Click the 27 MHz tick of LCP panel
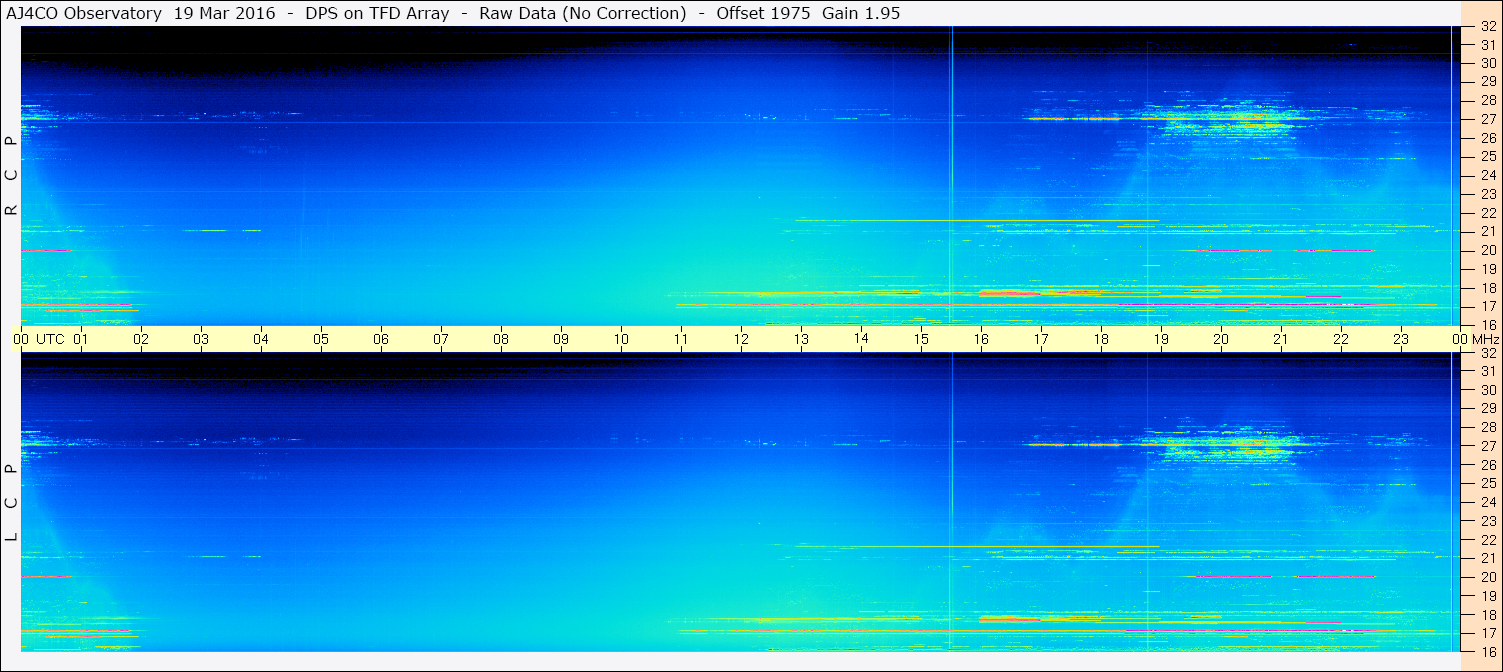1503x672 pixels. pos(1488,446)
